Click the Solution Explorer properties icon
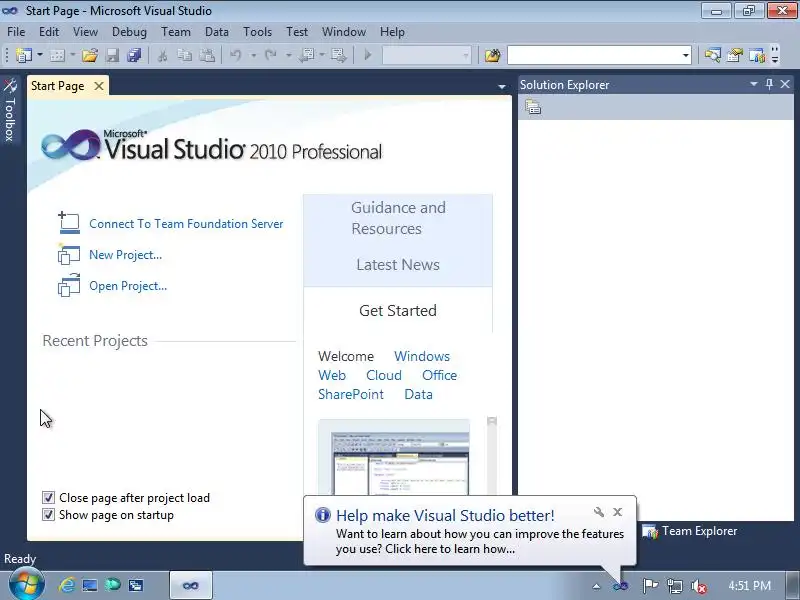 [533, 107]
